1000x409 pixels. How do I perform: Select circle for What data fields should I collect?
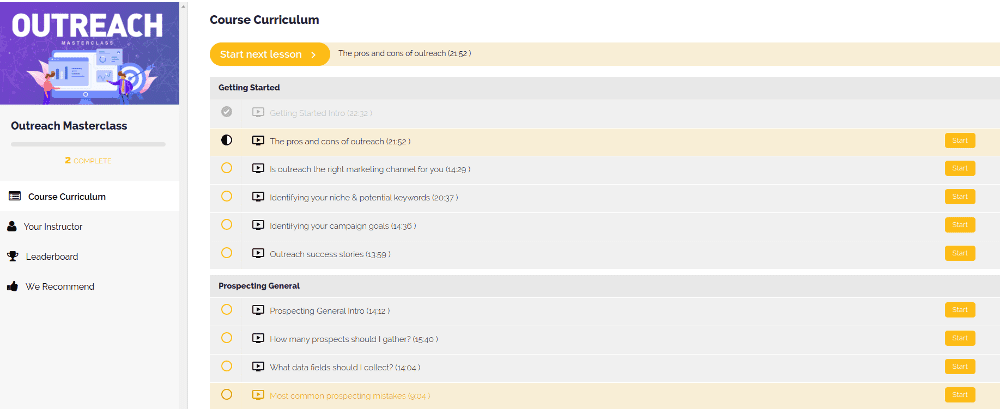[x=226, y=366]
